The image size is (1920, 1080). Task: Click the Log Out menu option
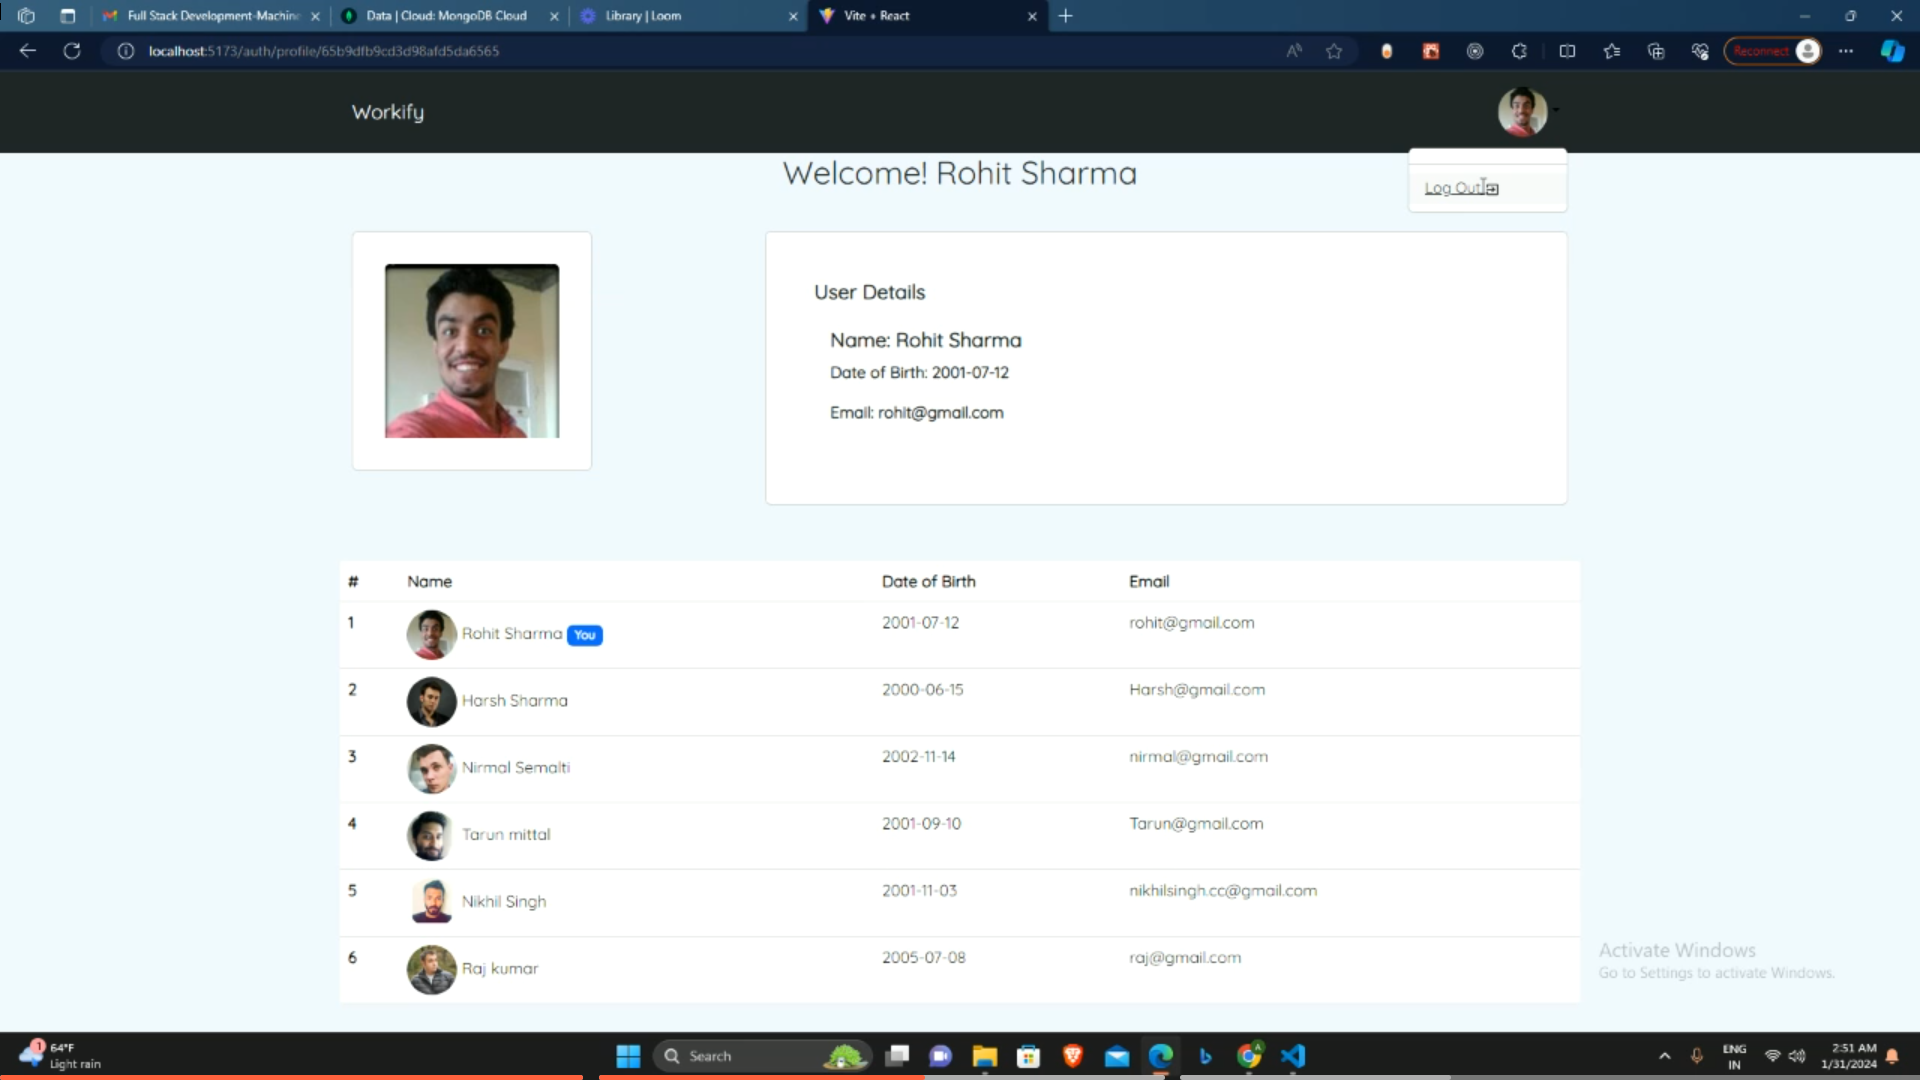(x=1460, y=188)
